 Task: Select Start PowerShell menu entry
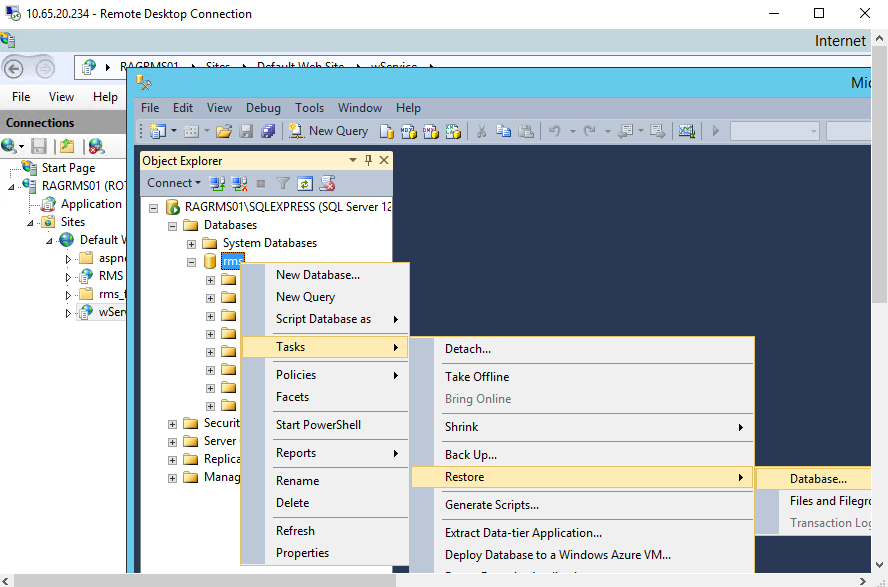point(325,425)
